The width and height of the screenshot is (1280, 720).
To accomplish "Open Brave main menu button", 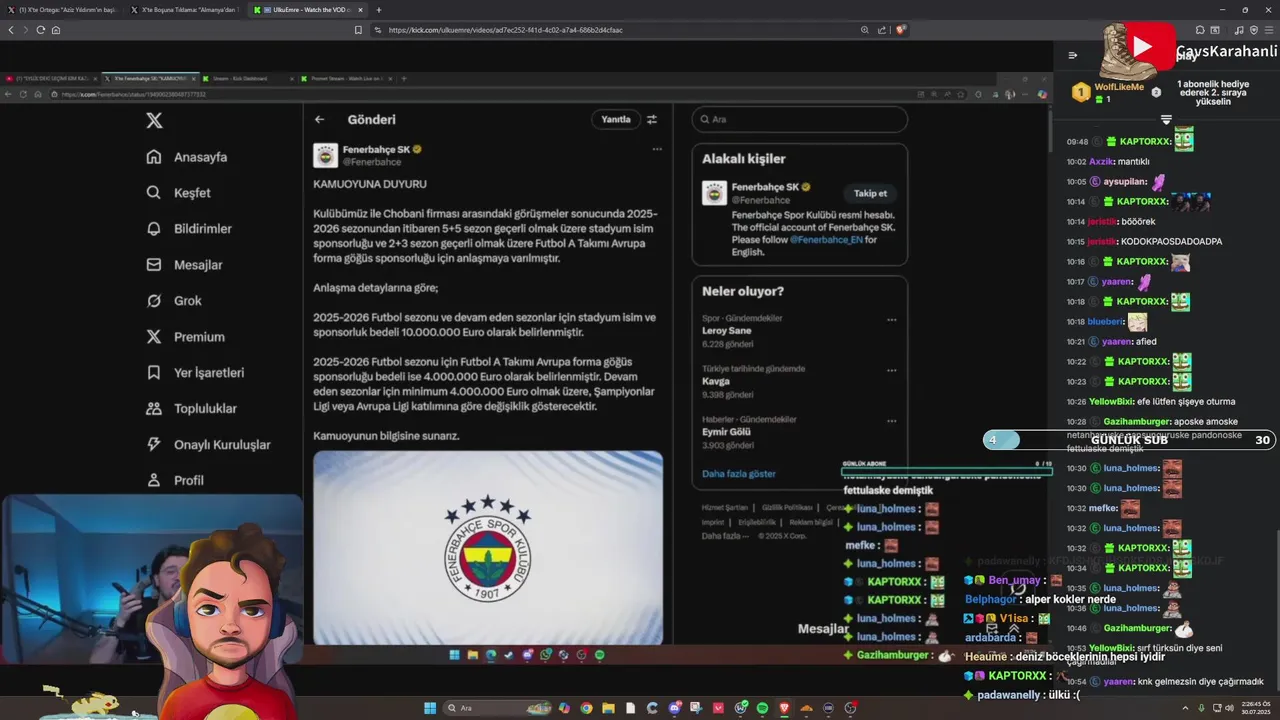I will pos(1270,30).
